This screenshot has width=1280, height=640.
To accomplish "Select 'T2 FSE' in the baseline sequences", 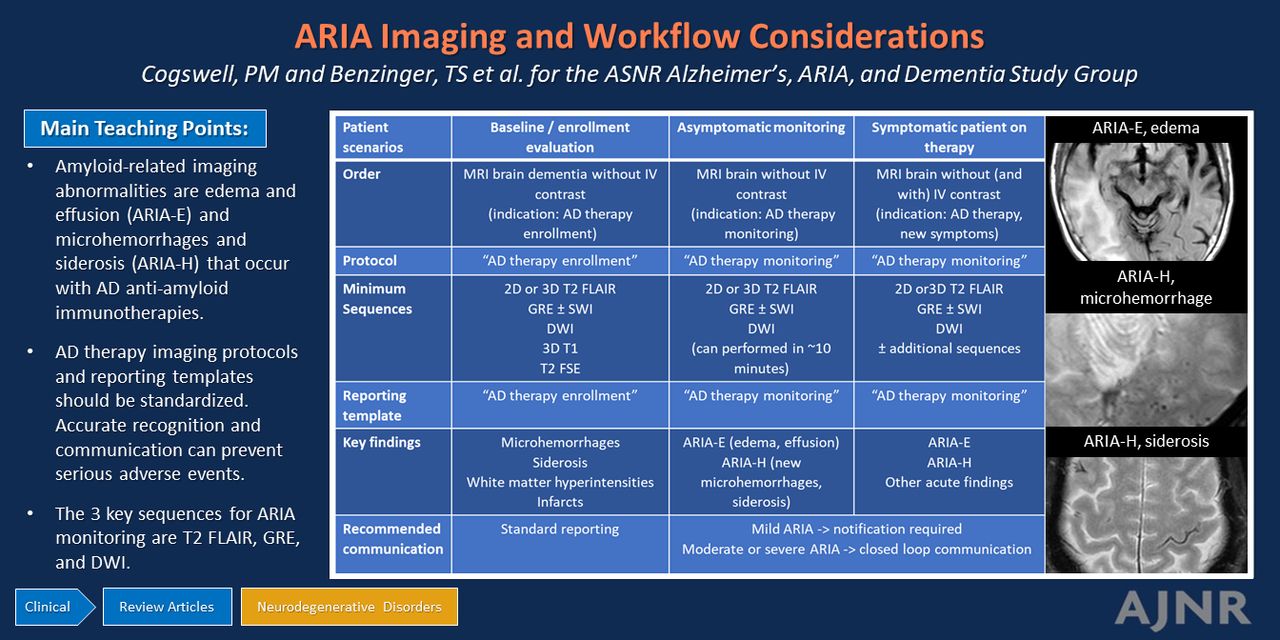I will point(560,368).
